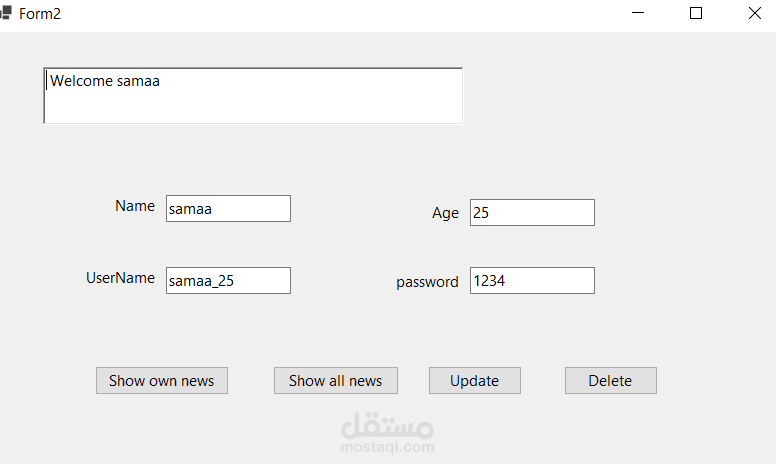Viewport: 776px width, 464px height.
Task: Click the Arabic mostaql watermark logo
Action: point(388,426)
